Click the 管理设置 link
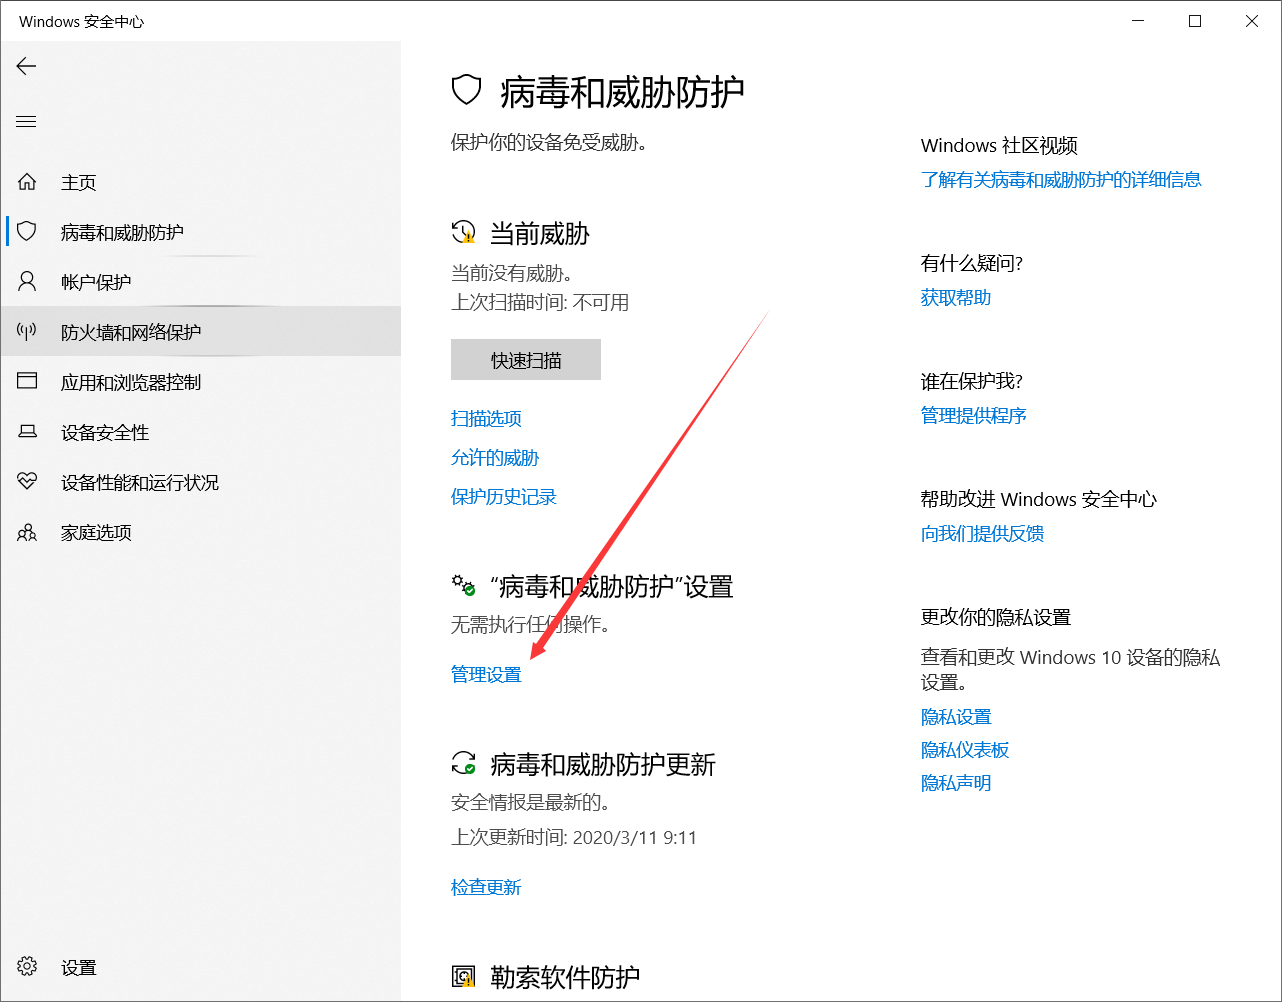Screen dimensions: 1282x1002 [486, 674]
